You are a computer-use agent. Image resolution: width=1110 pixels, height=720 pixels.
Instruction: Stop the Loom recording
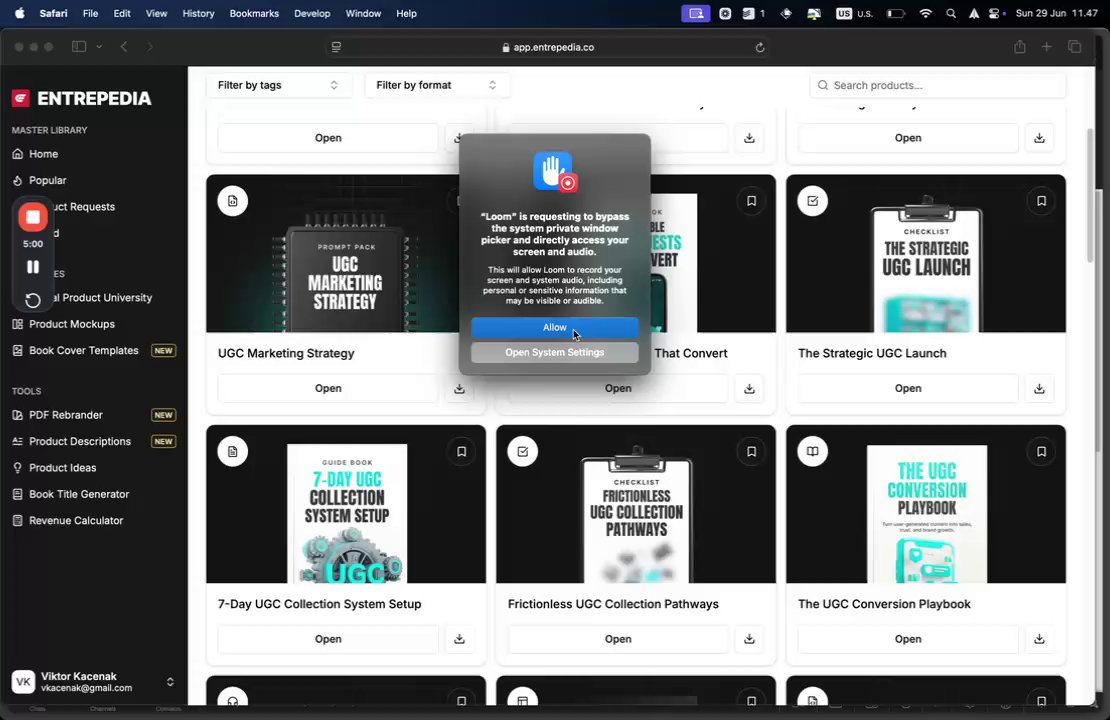[x=33, y=217]
